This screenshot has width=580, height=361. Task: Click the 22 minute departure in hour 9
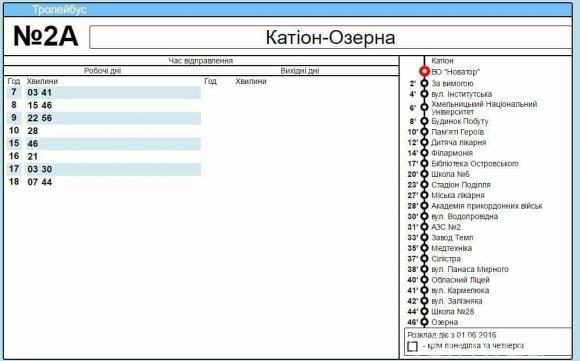tap(33, 118)
